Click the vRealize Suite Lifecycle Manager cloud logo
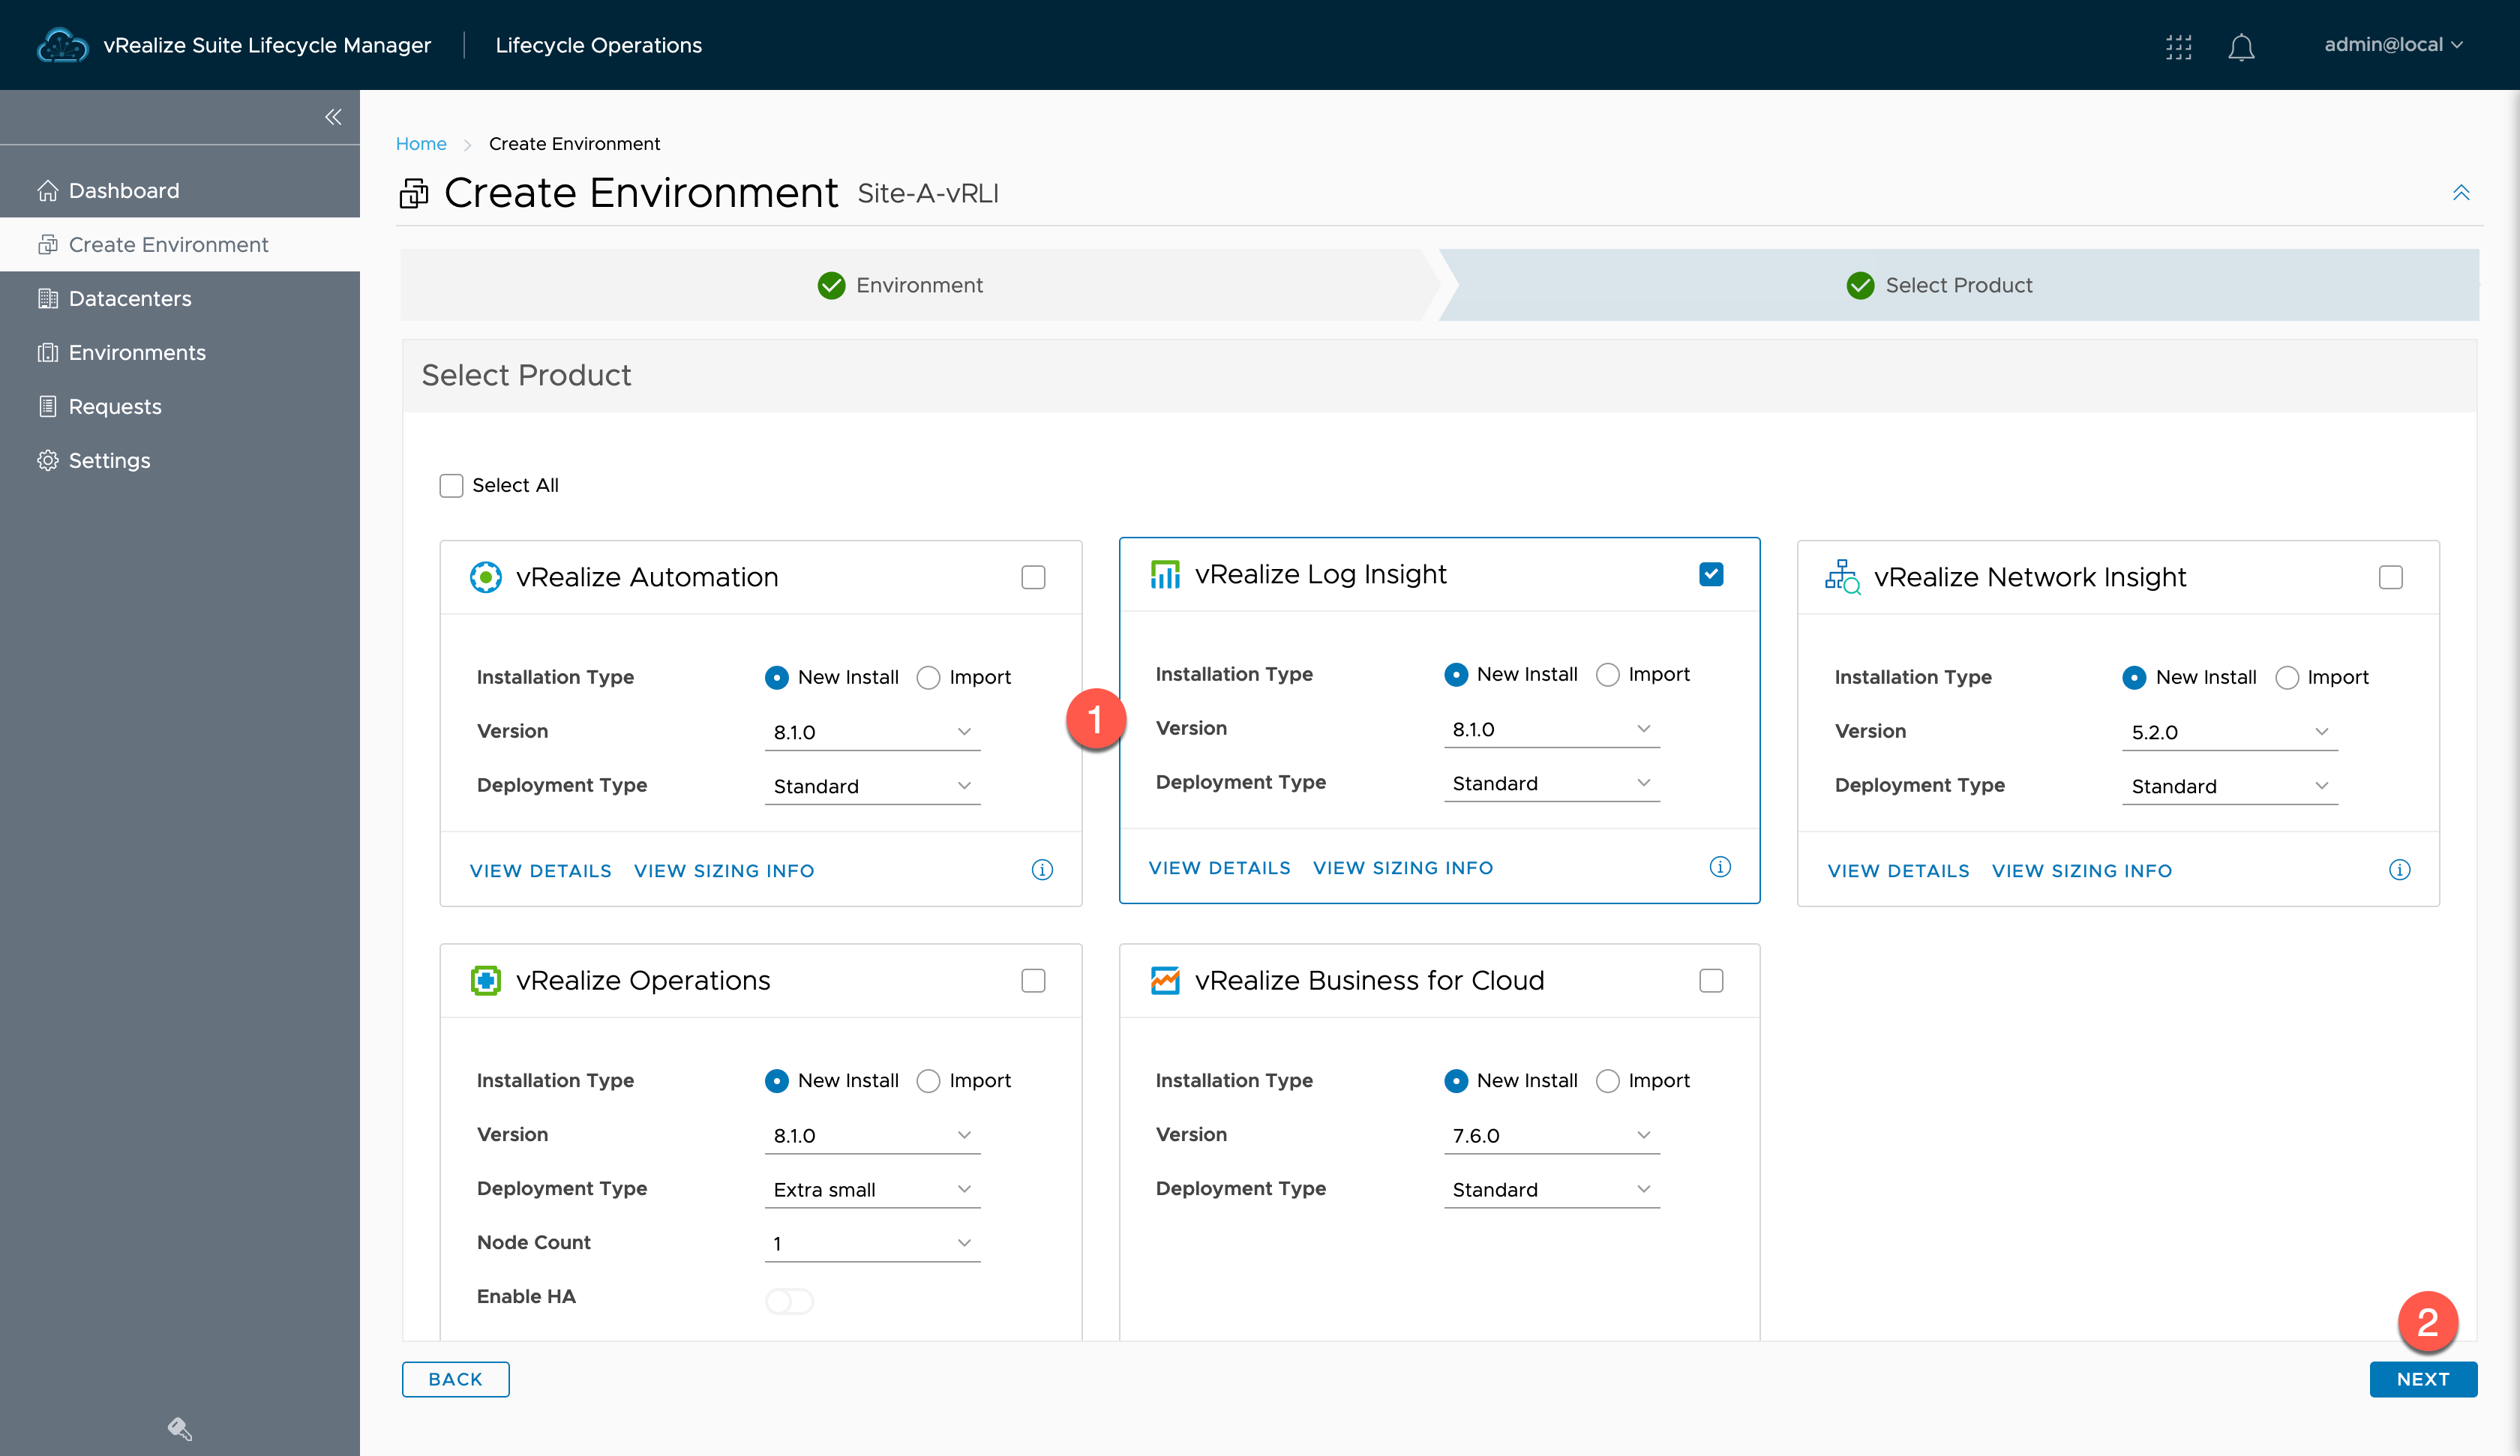 pyautogui.click(x=62, y=45)
